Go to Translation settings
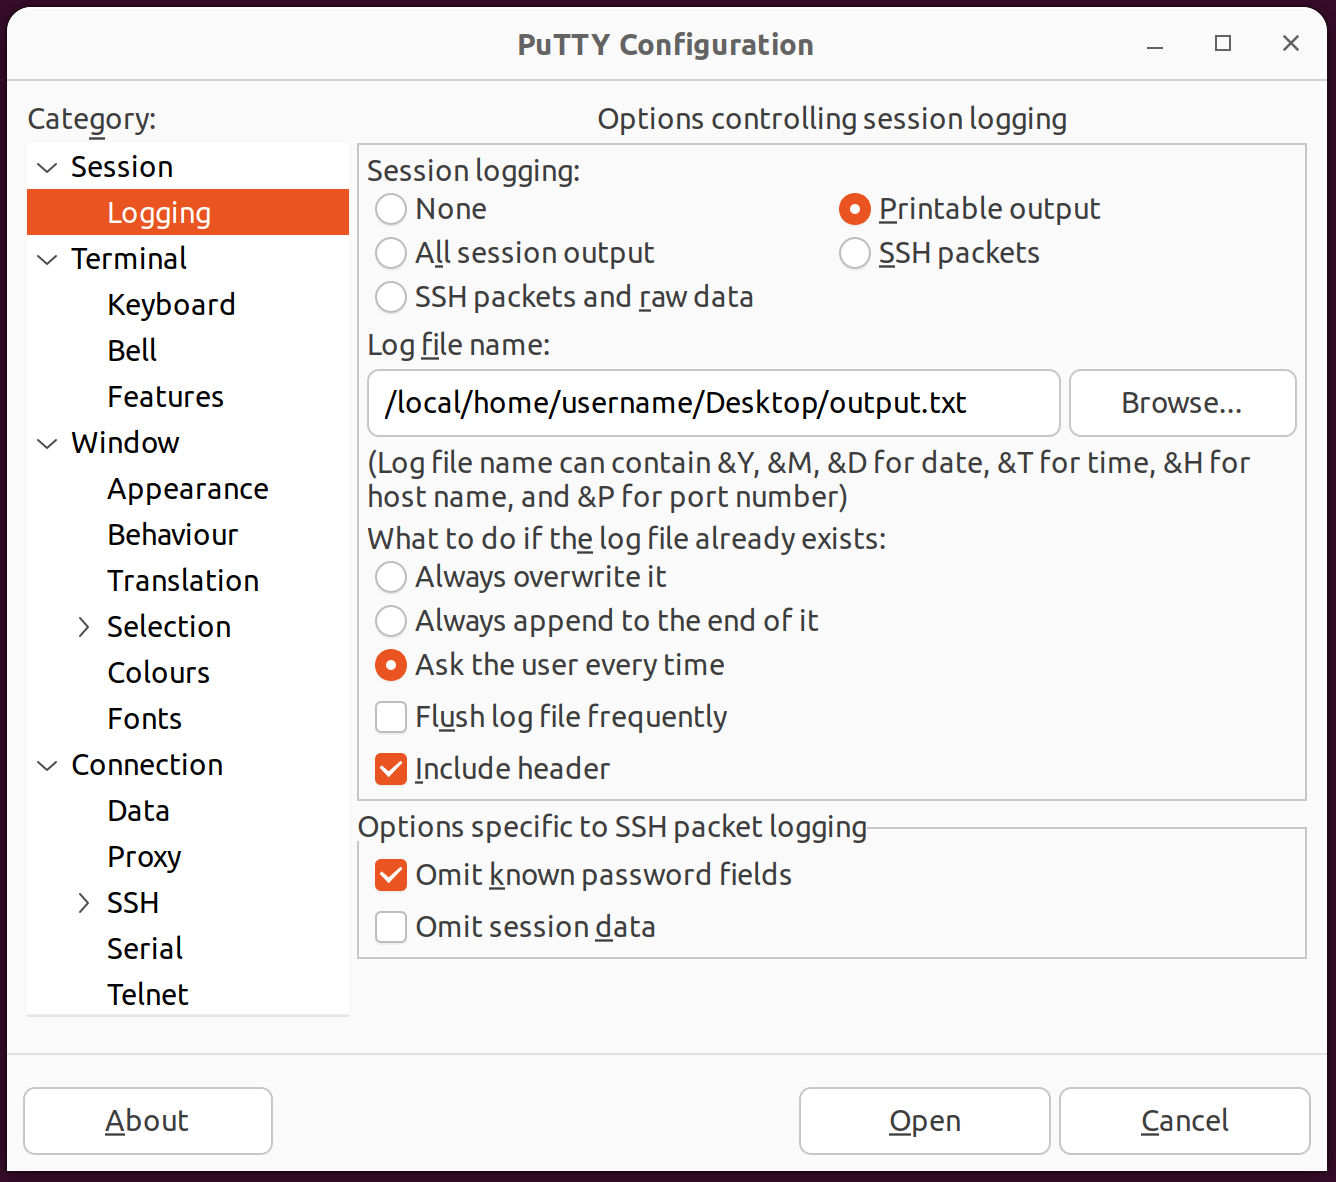This screenshot has height=1182, width=1336. coord(183,581)
